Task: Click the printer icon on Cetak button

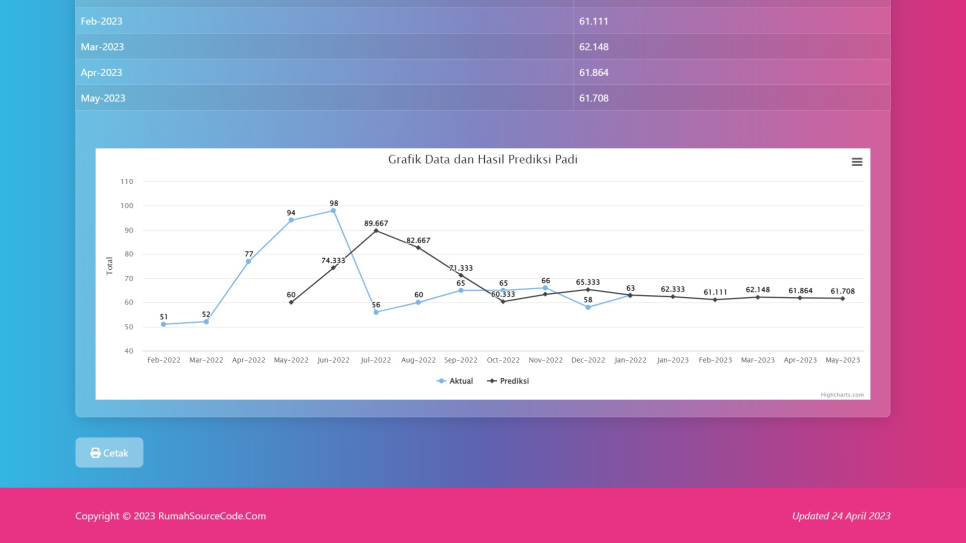Action: 95,453
